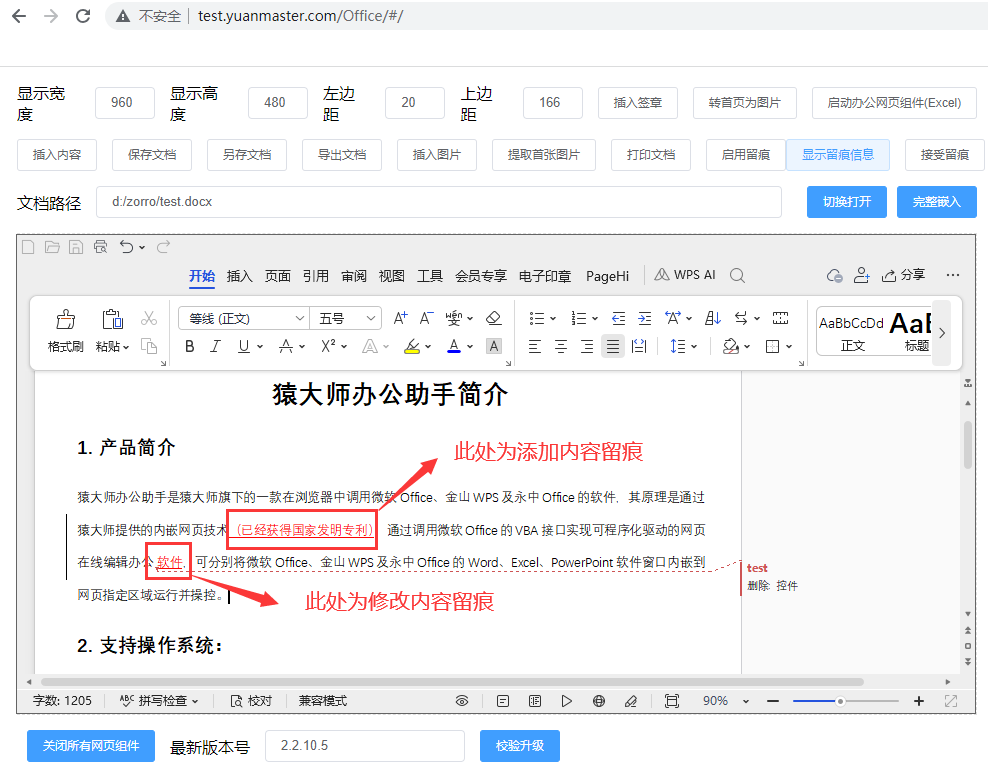The image size is (988, 770).
Task: Click the WPS AI button
Action: [685, 275]
